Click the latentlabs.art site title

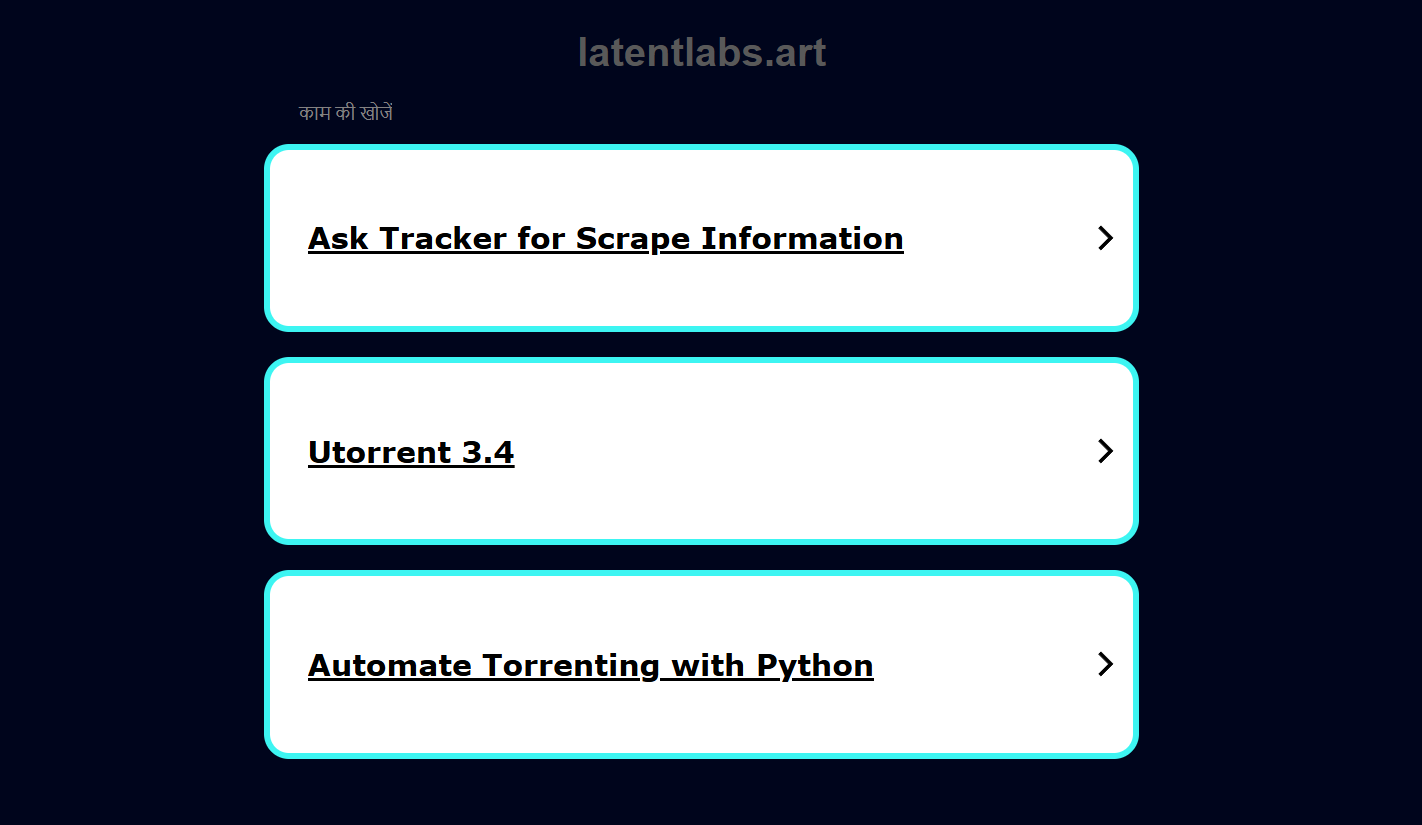coord(702,53)
